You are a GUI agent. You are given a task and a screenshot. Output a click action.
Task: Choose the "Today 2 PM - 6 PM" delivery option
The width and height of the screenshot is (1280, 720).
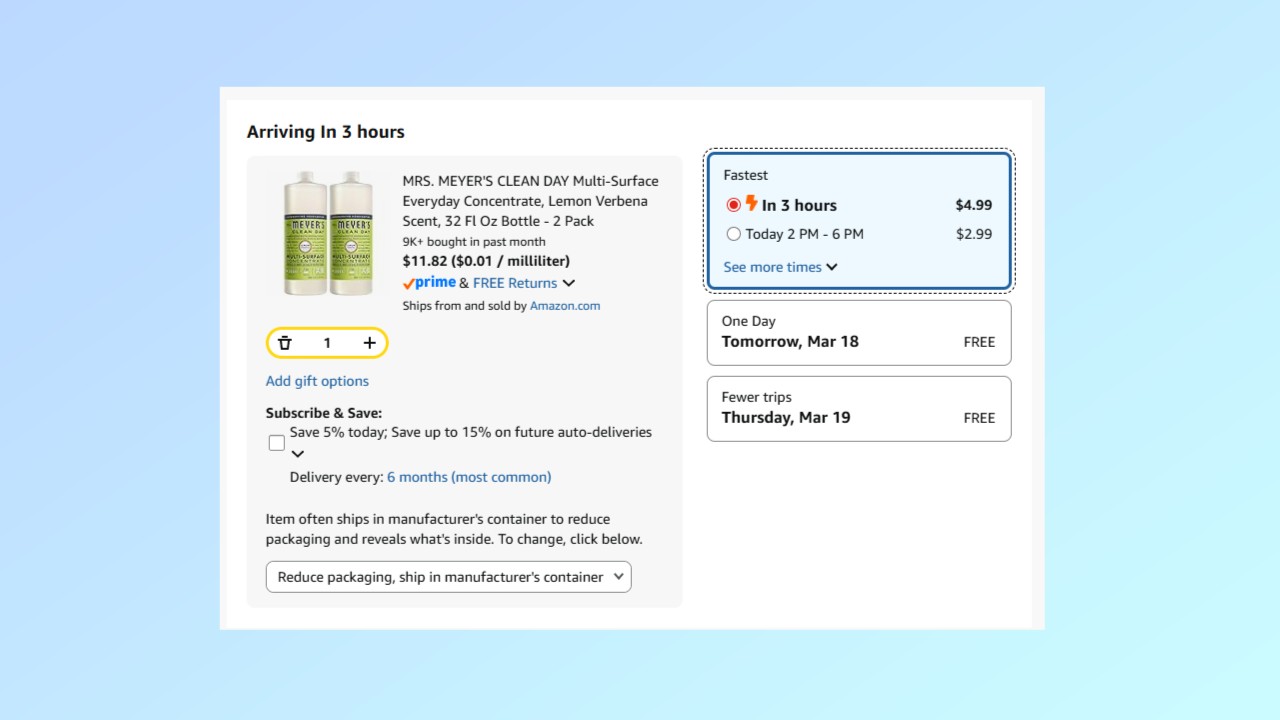733,233
